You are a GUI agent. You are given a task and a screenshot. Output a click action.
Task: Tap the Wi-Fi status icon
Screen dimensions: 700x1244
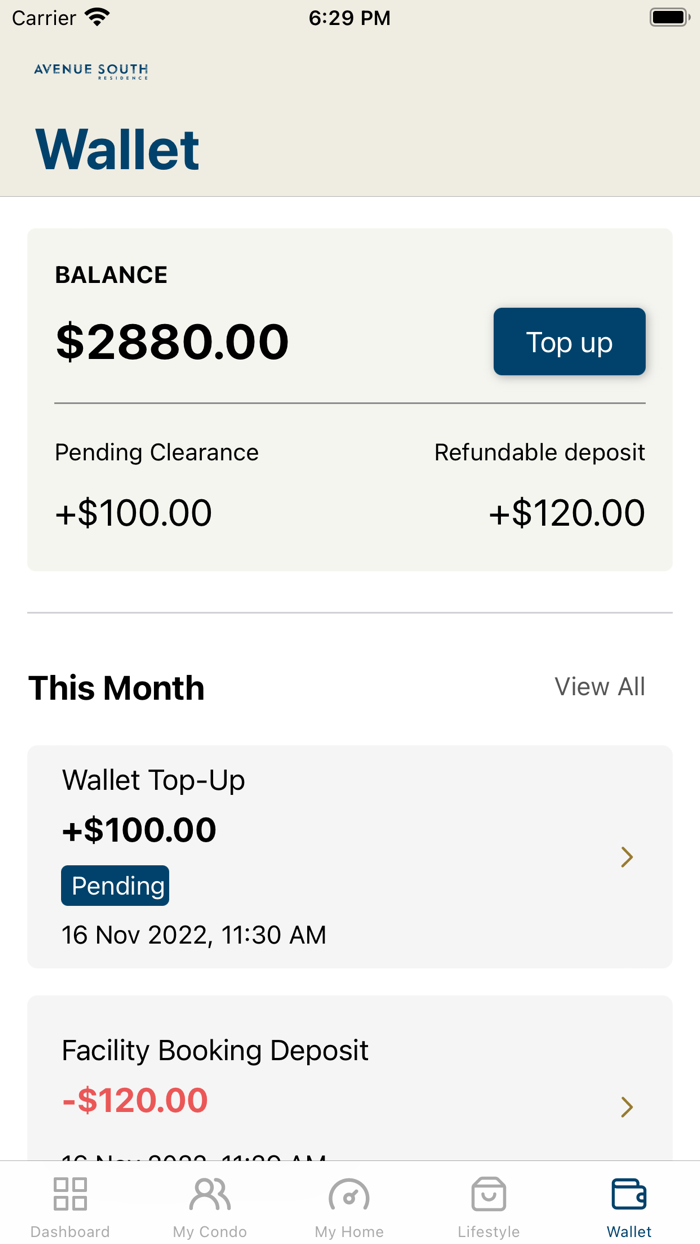pos(98,18)
